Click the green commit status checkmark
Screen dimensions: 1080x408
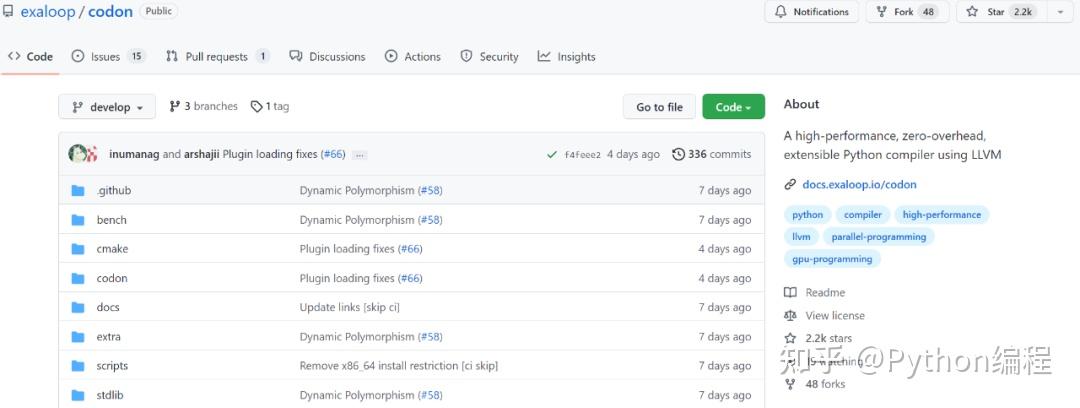(552, 155)
